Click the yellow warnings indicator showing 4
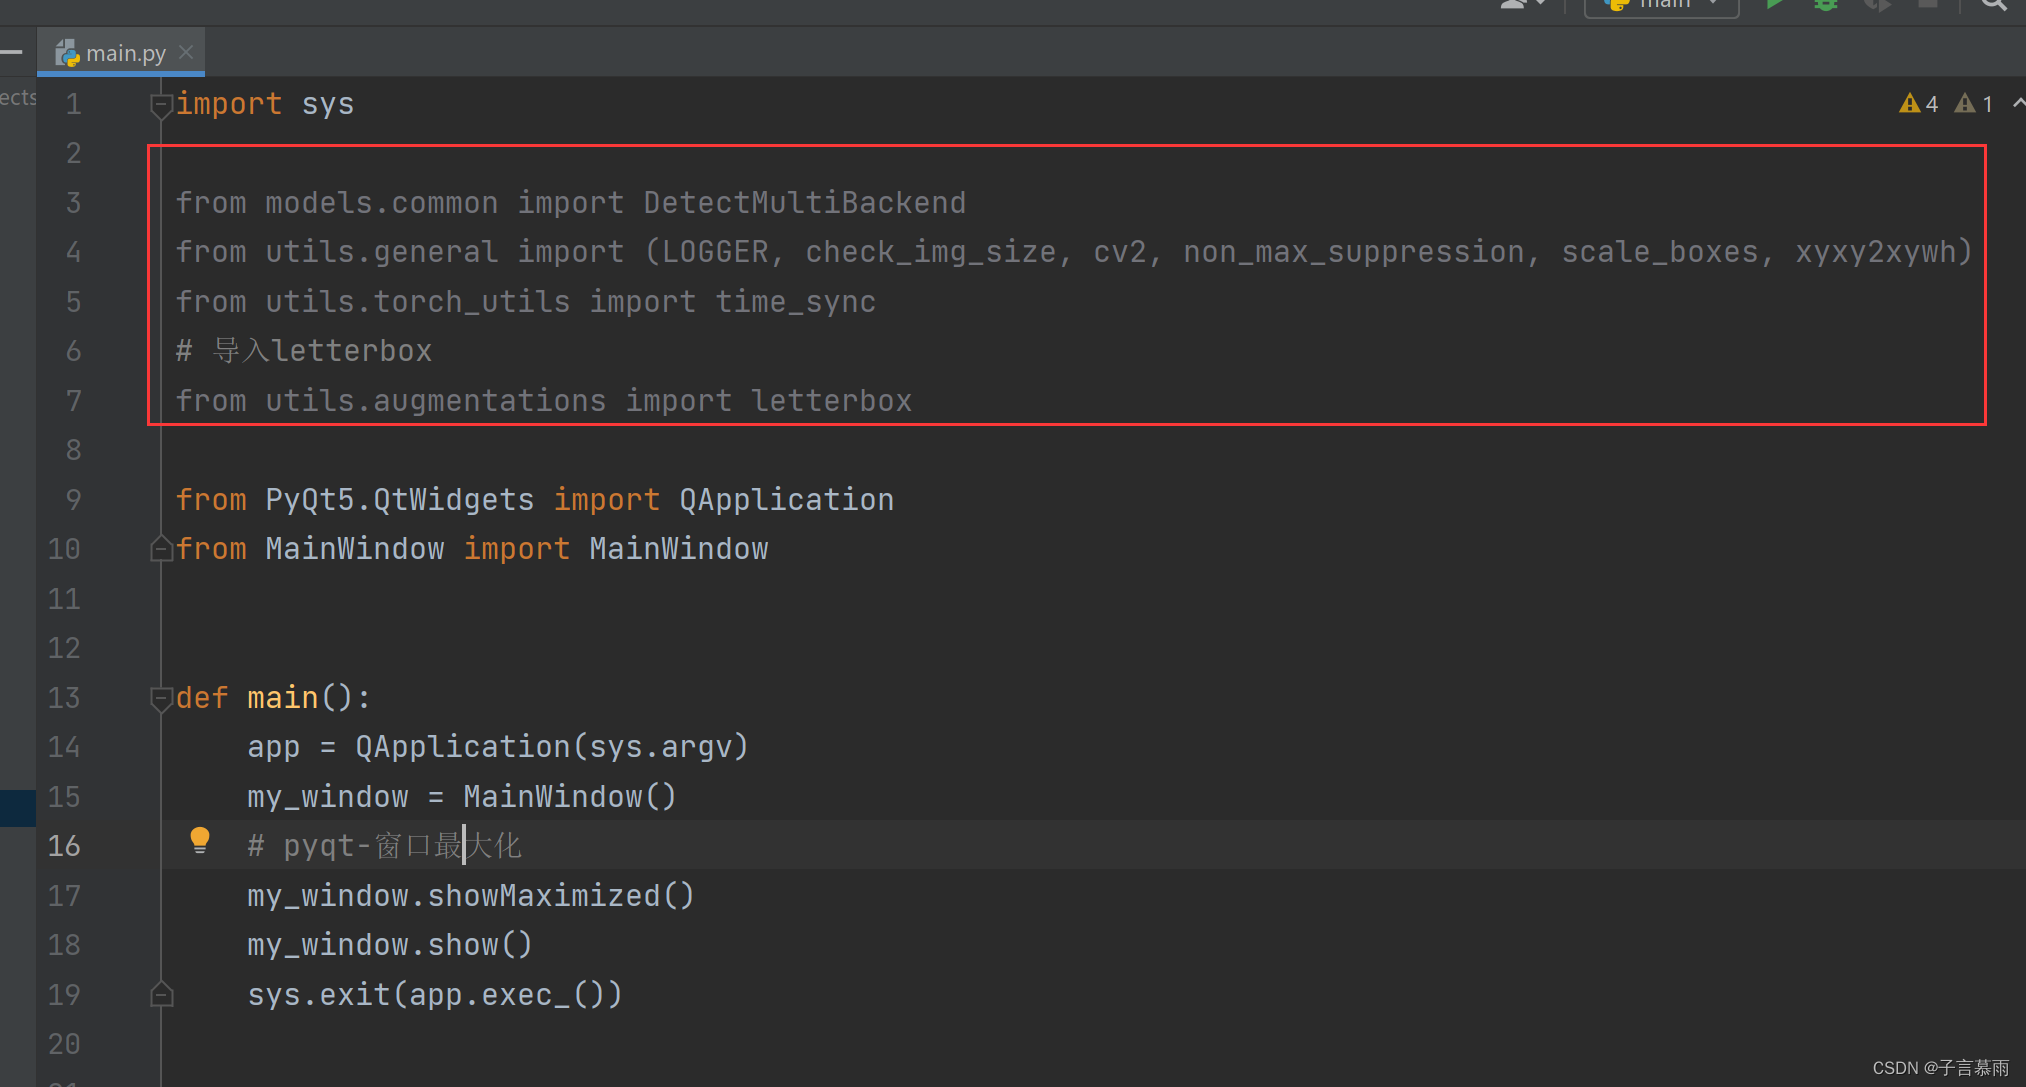This screenshot has height=1087, width=2026. [1918, 104]
